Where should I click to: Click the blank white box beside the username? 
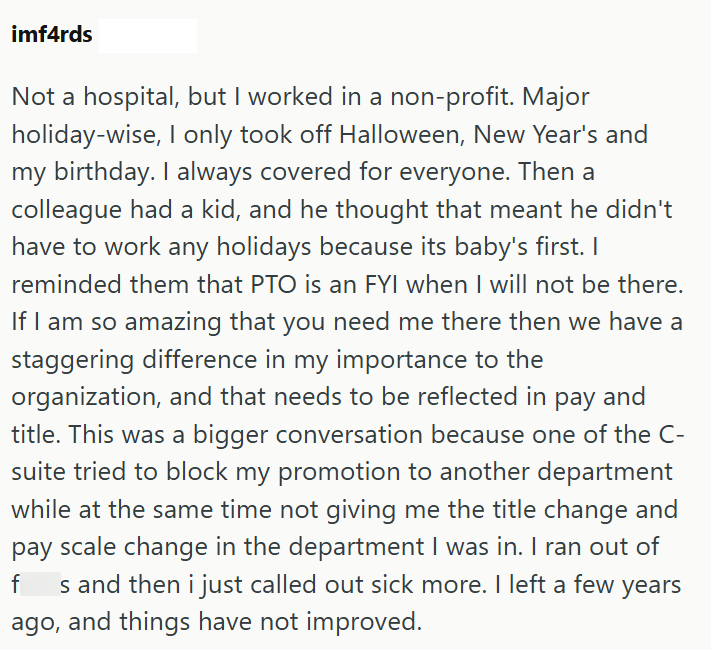tap(148, 36)
